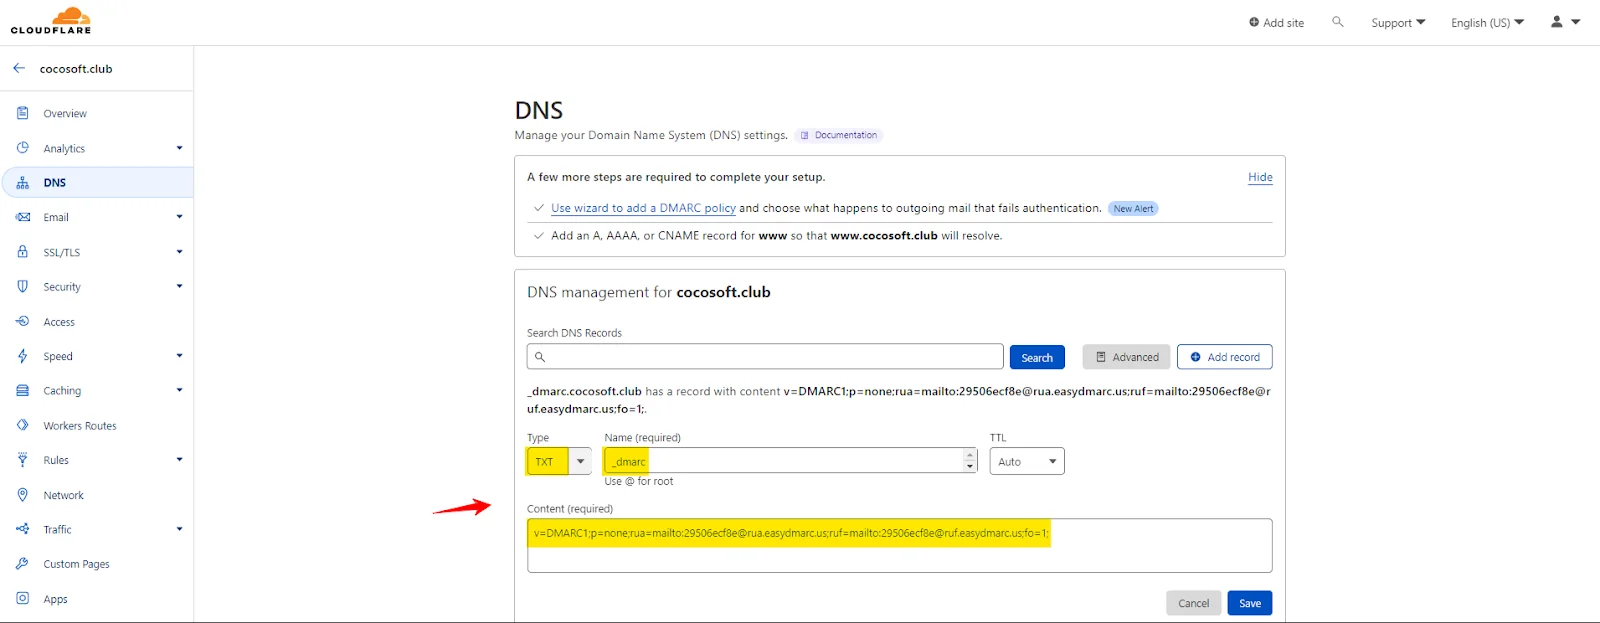Click the DNS network tree icon
The height and width of the screenshot is (623, 1600).
pos(23,183)
